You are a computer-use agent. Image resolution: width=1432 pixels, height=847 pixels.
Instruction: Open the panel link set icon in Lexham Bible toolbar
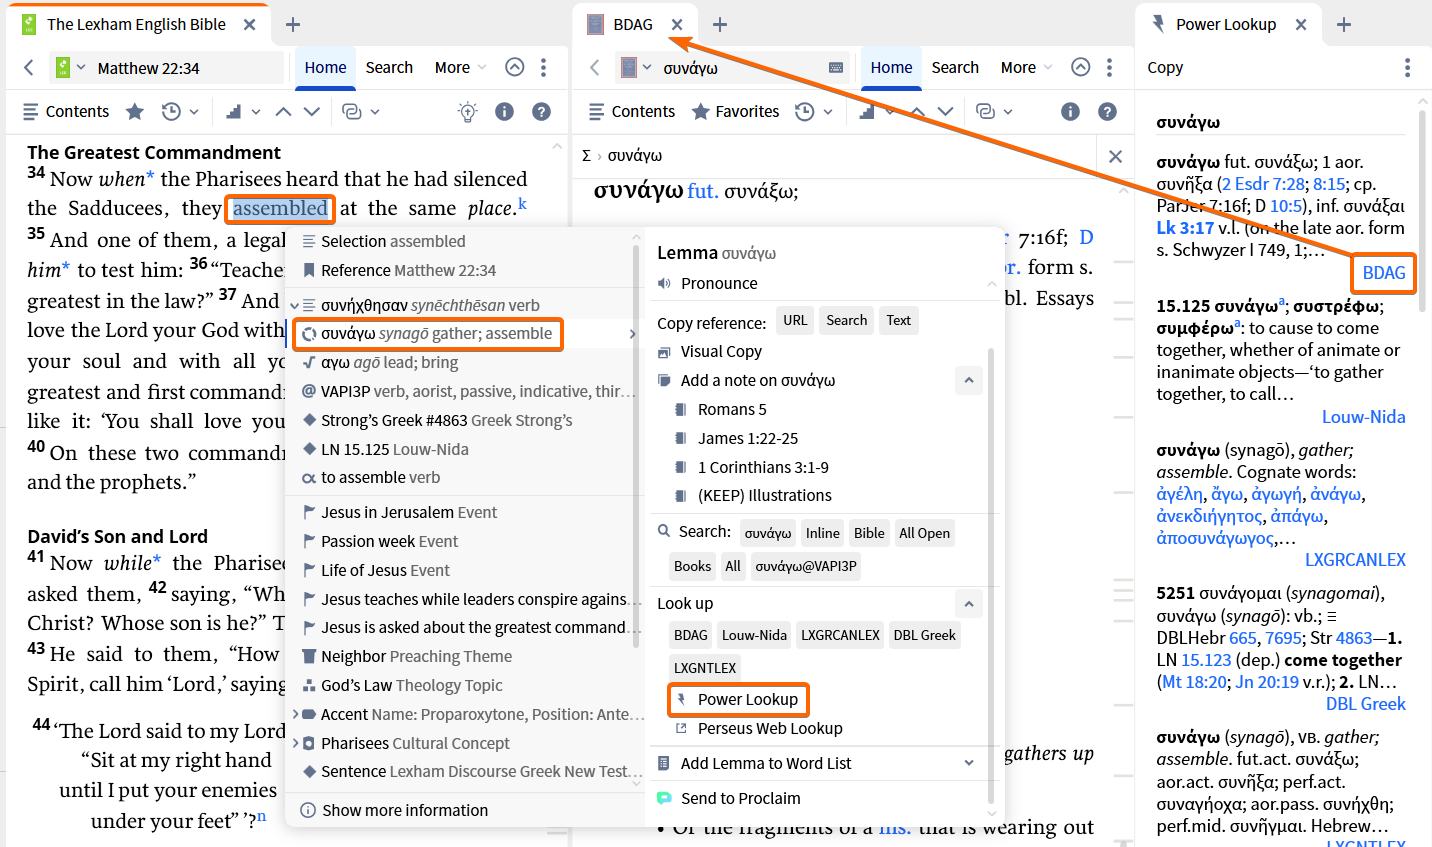(x=351, y=111)
